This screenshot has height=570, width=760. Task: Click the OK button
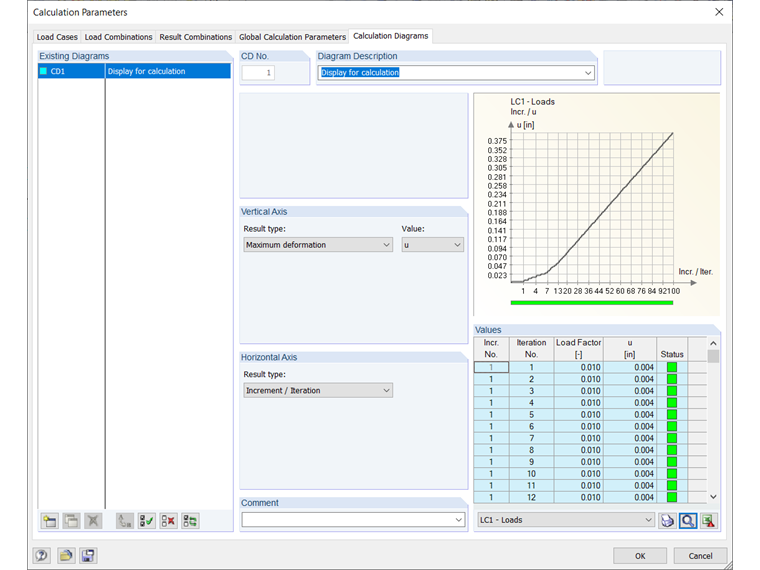click(x=640, y=556)
